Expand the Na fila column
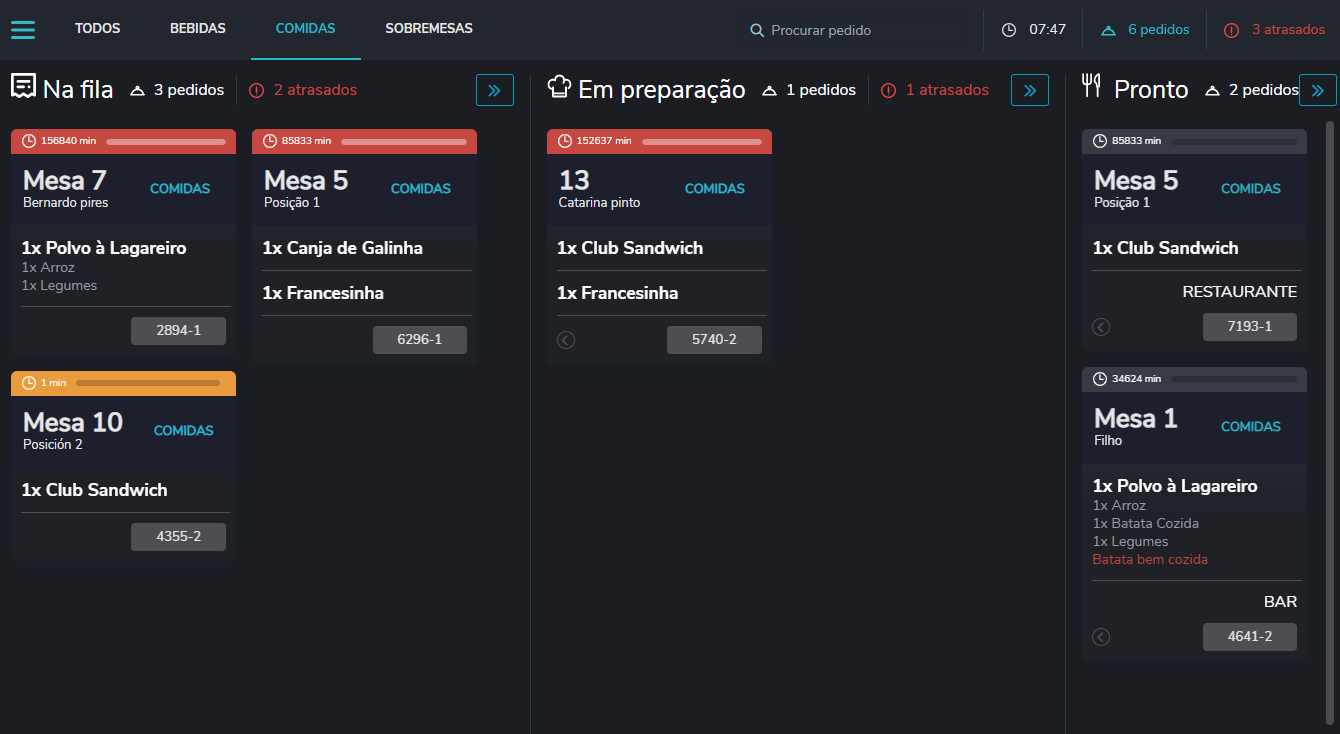This screenshot has width=1340, height=734. click(x=494, y=90)
